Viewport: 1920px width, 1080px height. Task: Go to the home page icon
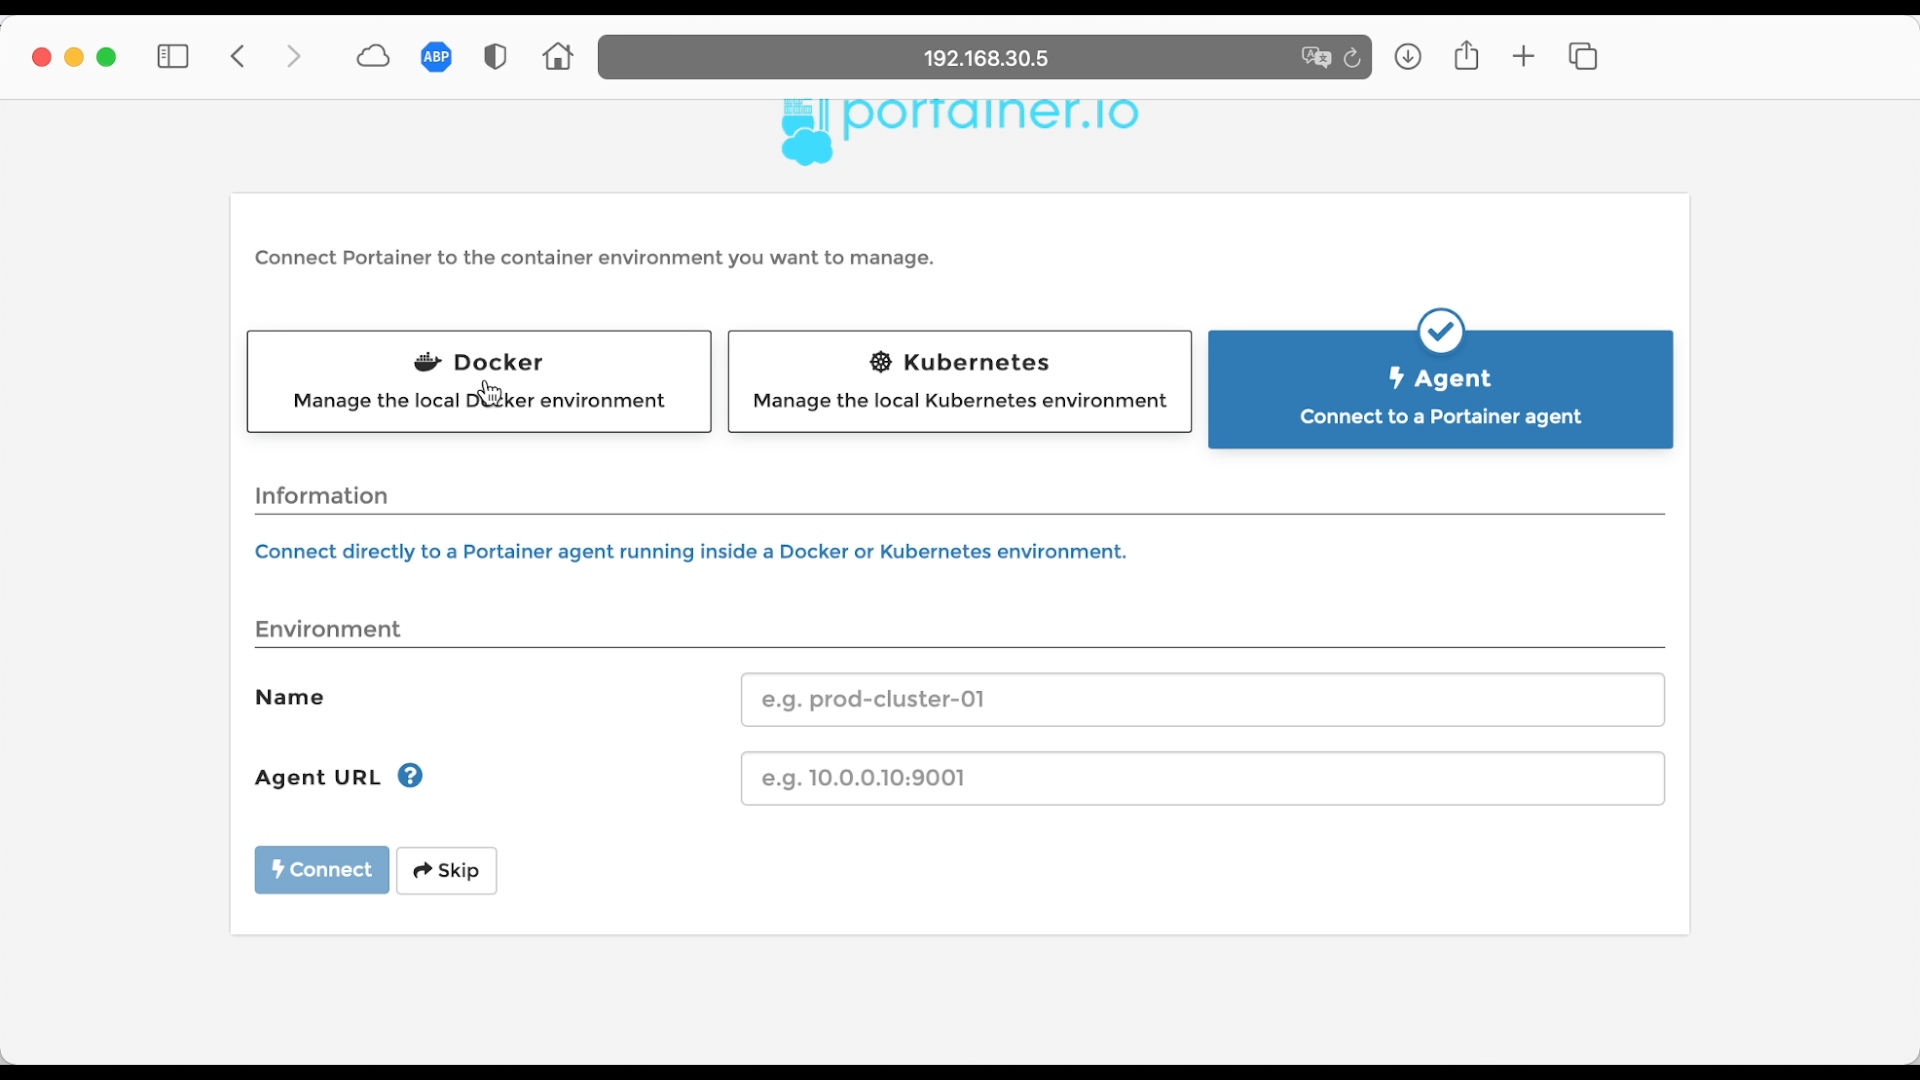[x=558, y=57]
